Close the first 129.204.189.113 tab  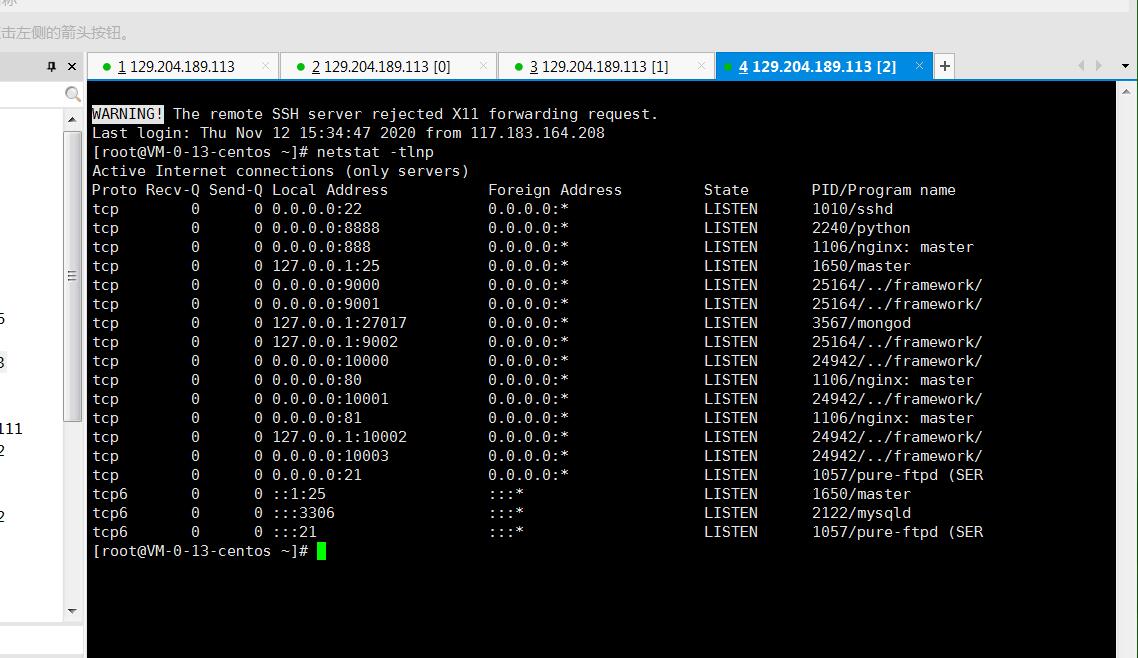point(266,66)
